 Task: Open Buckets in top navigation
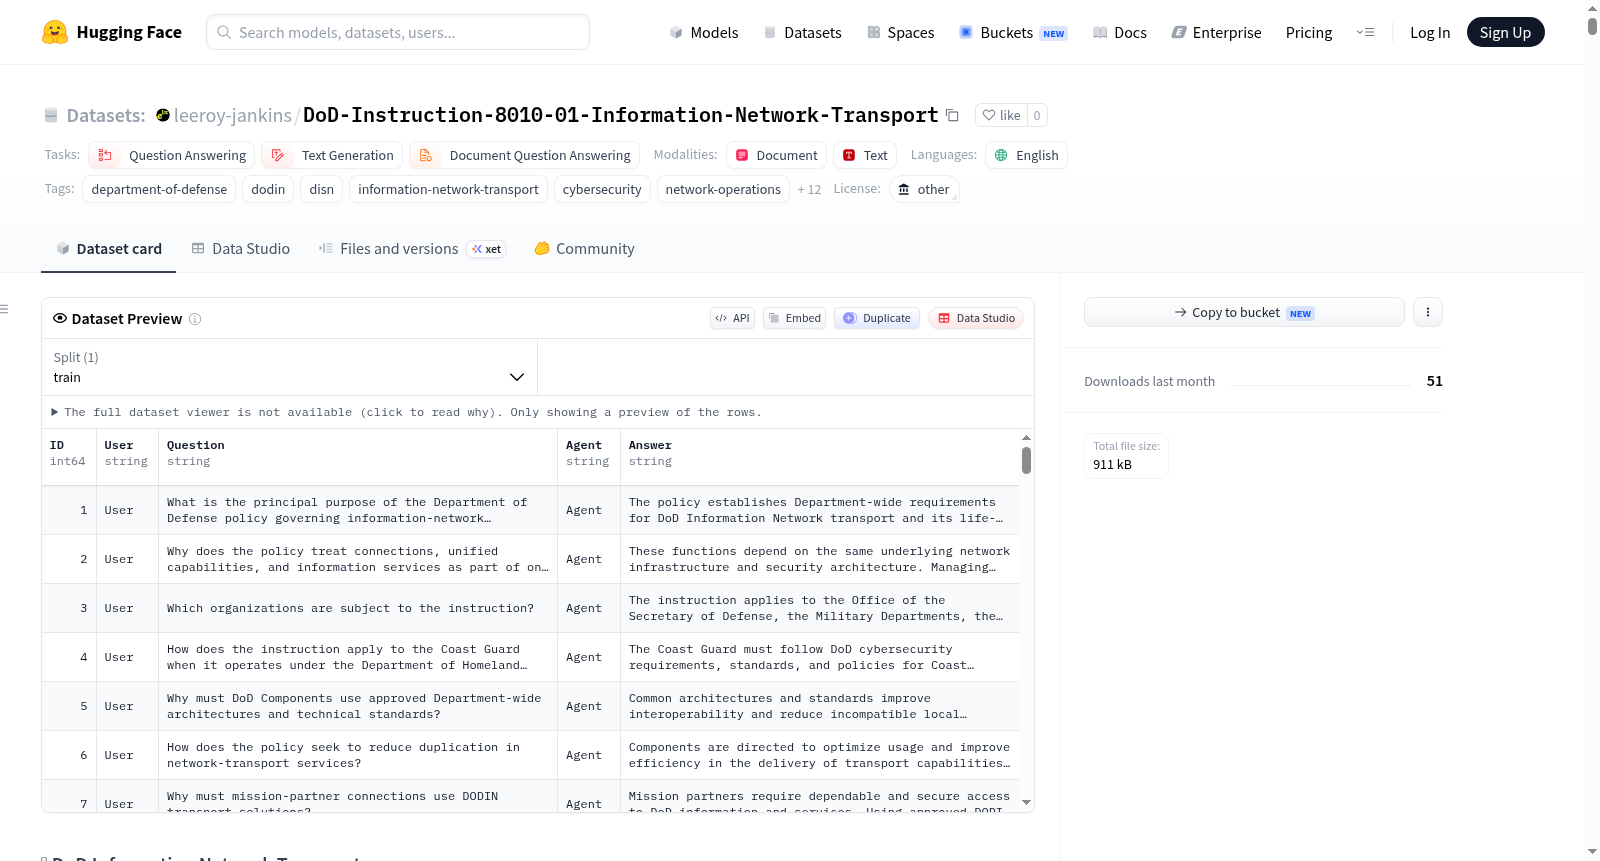click(x=1012, y=32)
